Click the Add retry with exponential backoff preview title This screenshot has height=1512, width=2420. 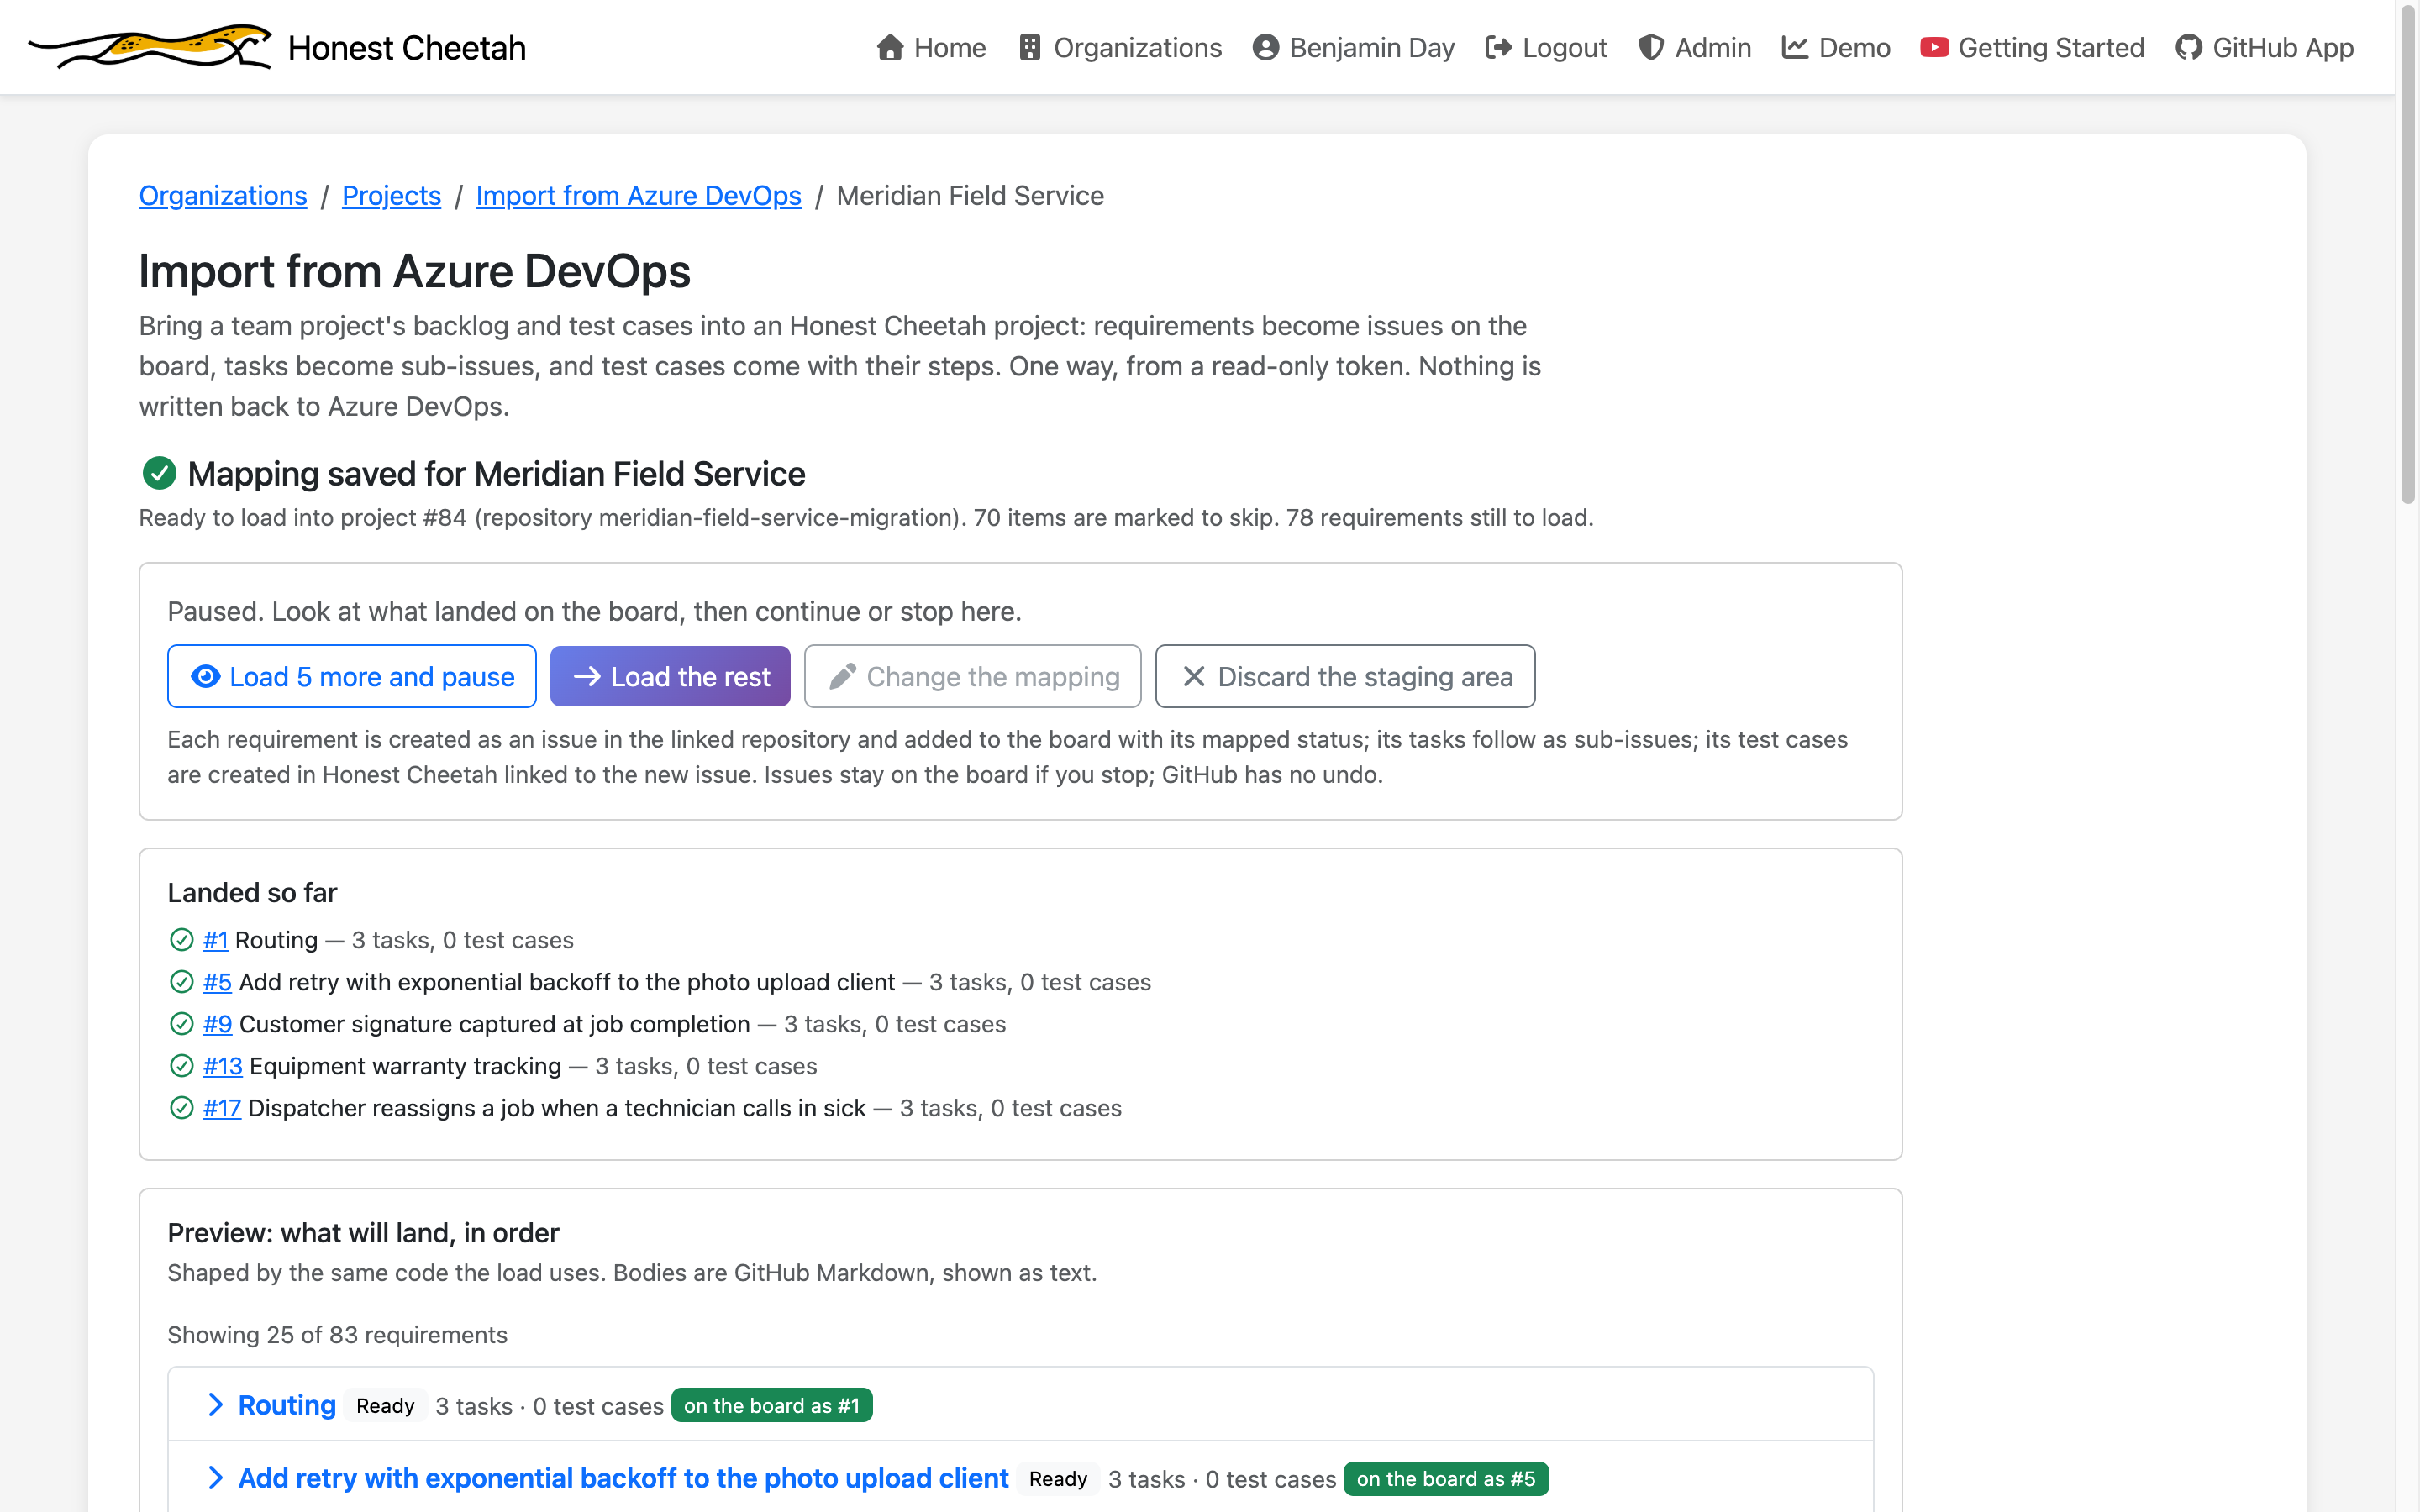tap(623, 1478)
